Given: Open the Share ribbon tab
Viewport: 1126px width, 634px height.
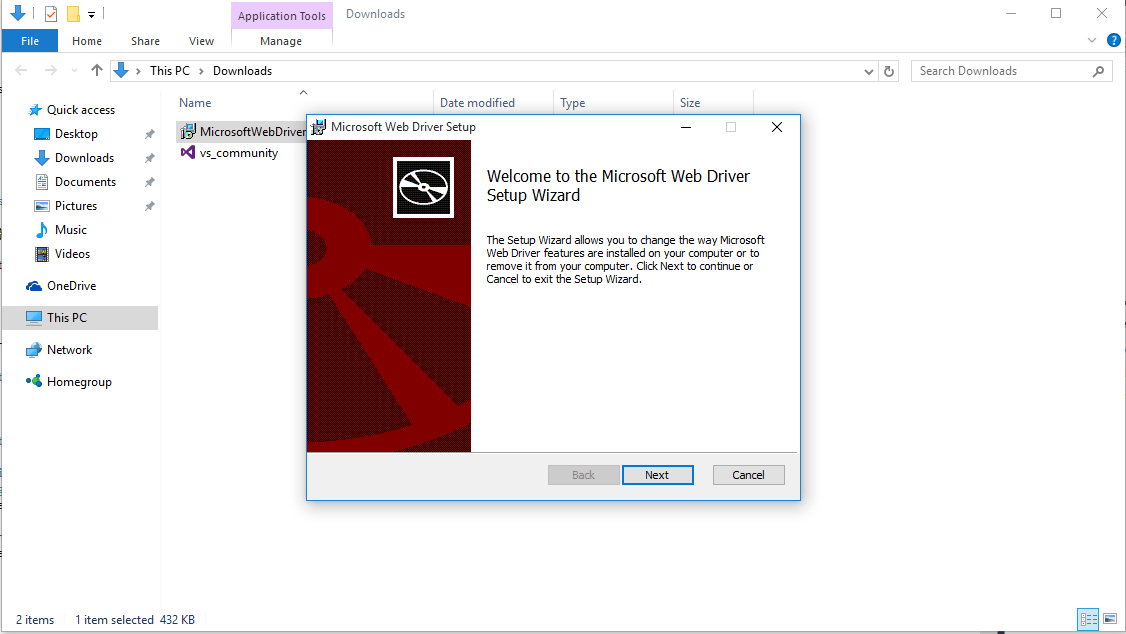Looking at the screenshot, I should click(145, 41).
